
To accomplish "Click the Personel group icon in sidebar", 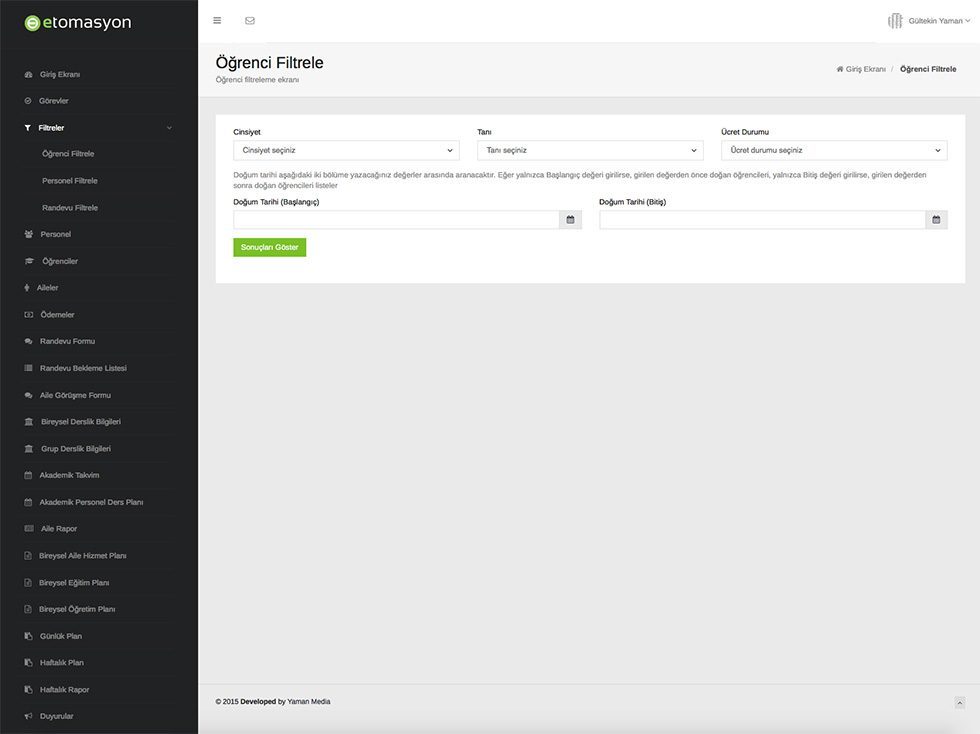I will (28, 234).
